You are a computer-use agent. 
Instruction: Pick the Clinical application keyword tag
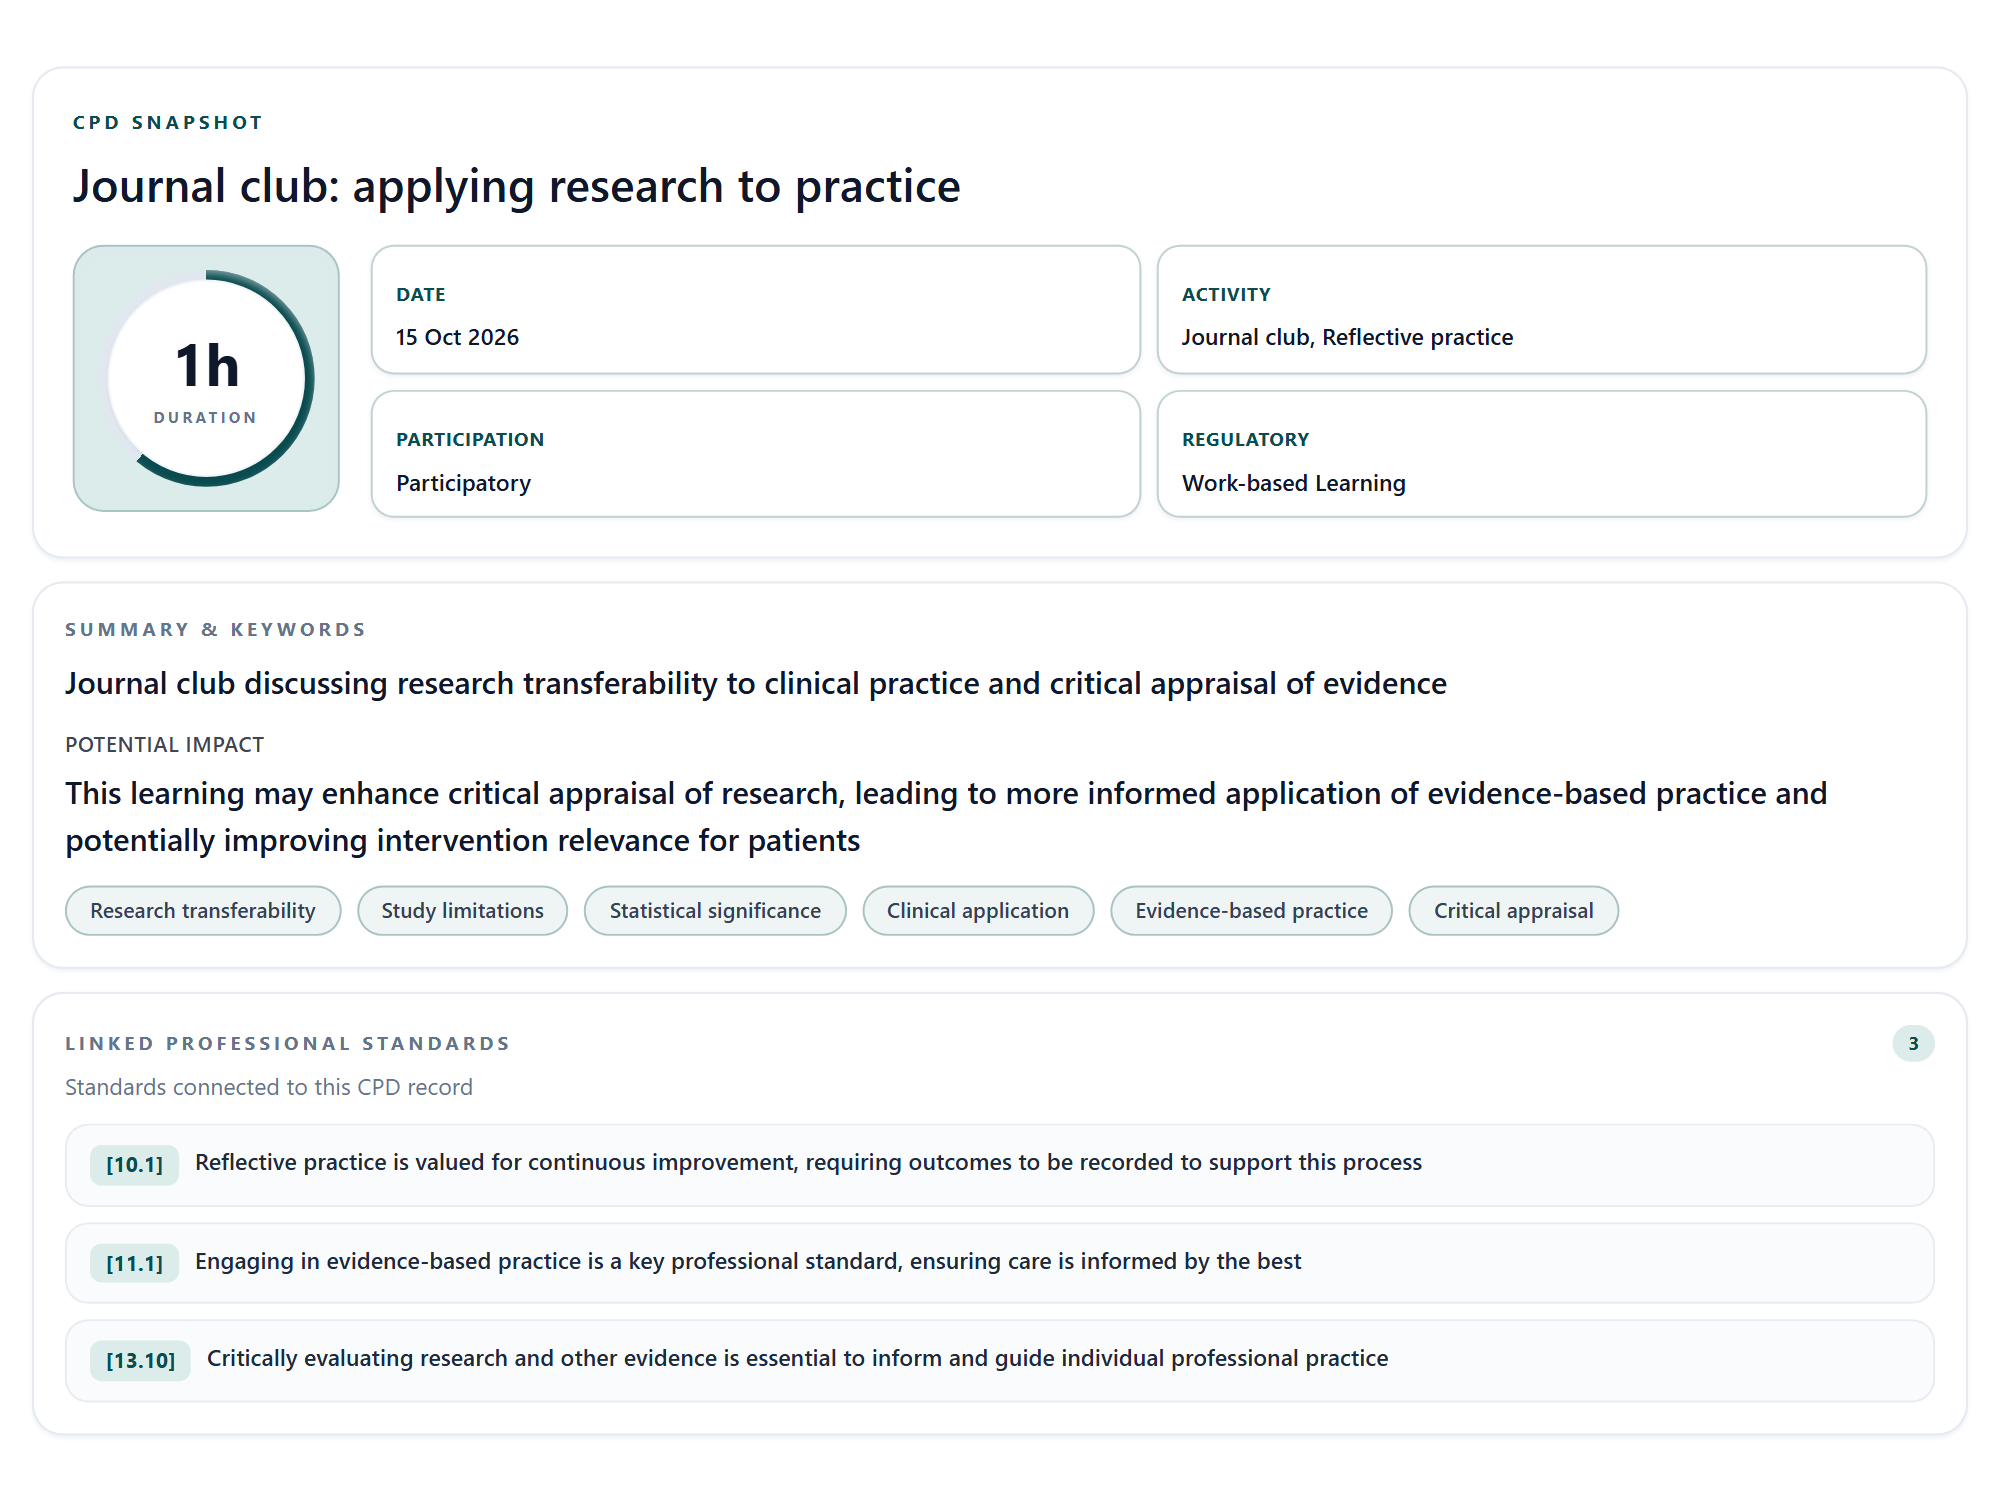(x=978, y=911)
